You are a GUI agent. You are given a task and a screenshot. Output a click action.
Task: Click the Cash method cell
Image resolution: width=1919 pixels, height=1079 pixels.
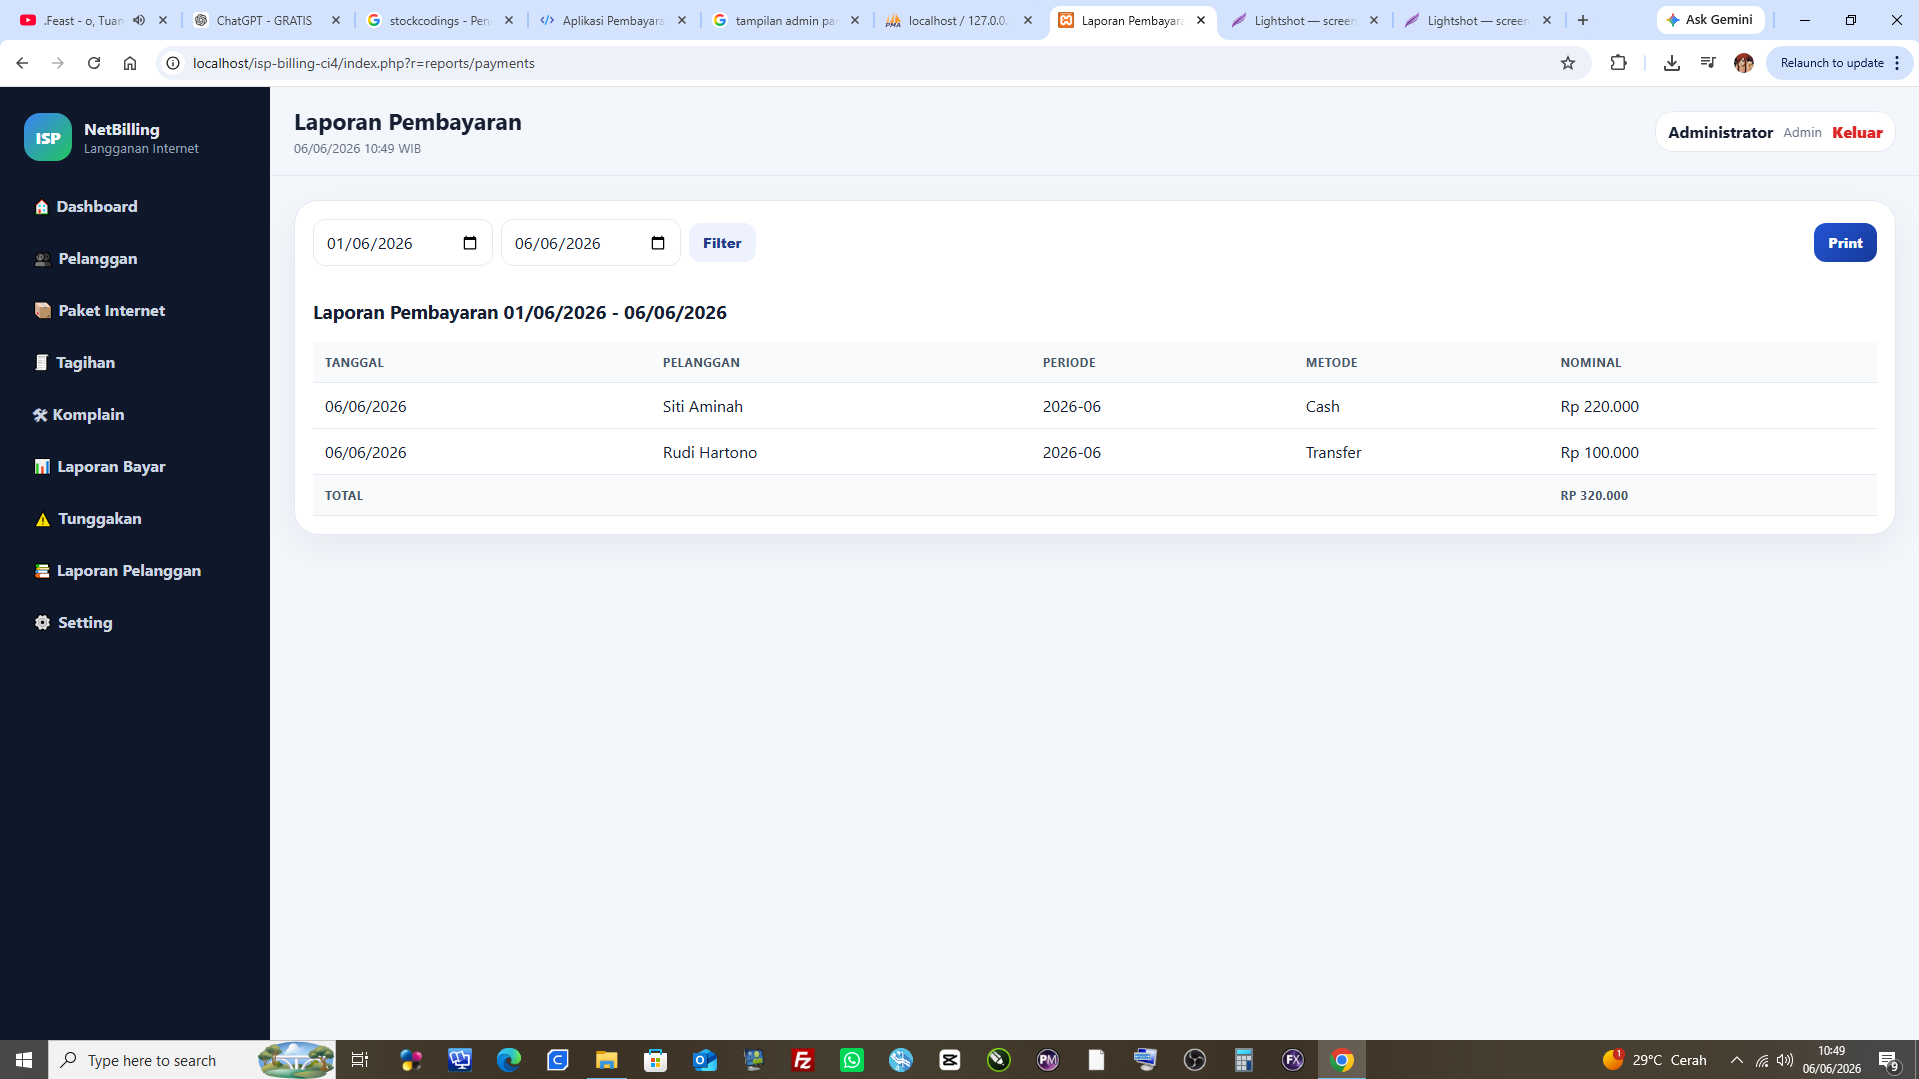(1322, 406)
